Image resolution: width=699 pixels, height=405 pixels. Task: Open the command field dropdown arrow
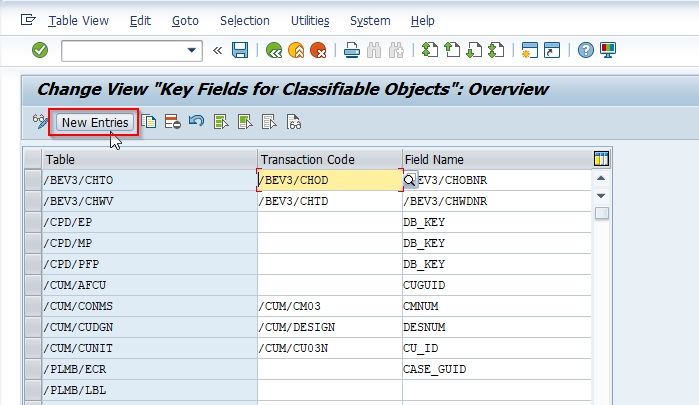tap(192, 50)
